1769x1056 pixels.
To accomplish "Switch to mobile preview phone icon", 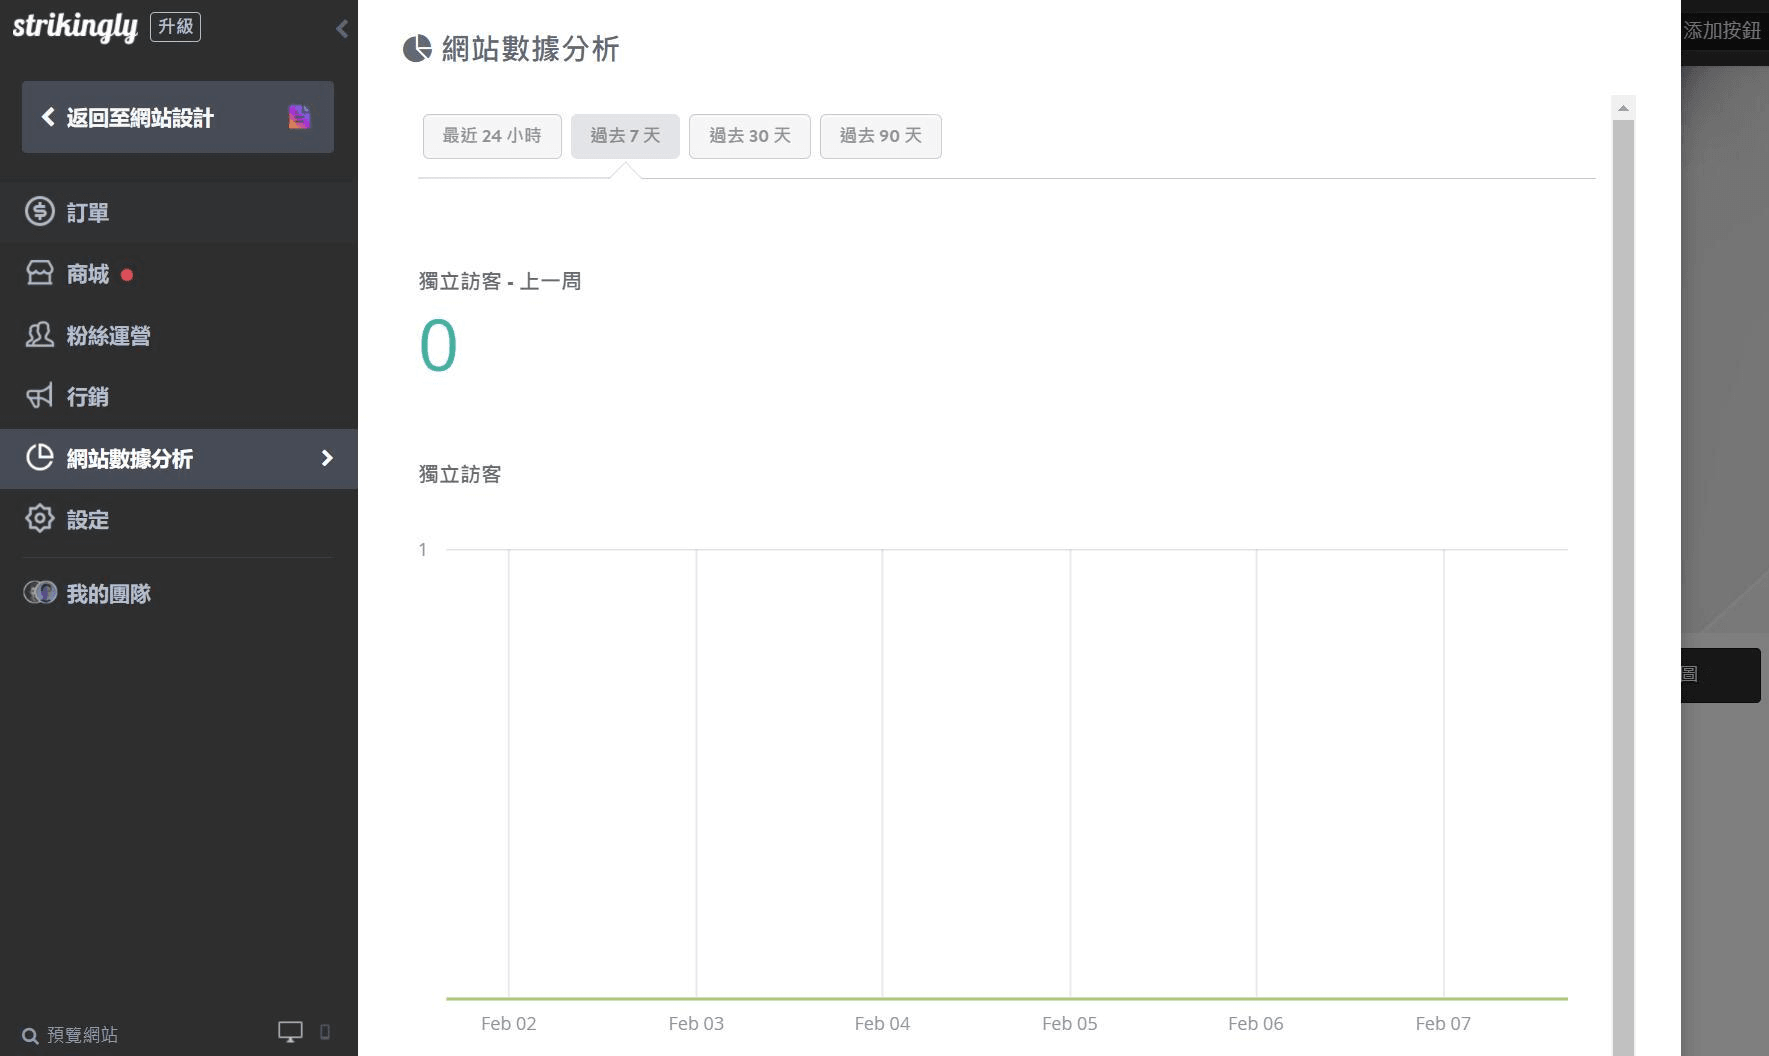I will 325,1032.
